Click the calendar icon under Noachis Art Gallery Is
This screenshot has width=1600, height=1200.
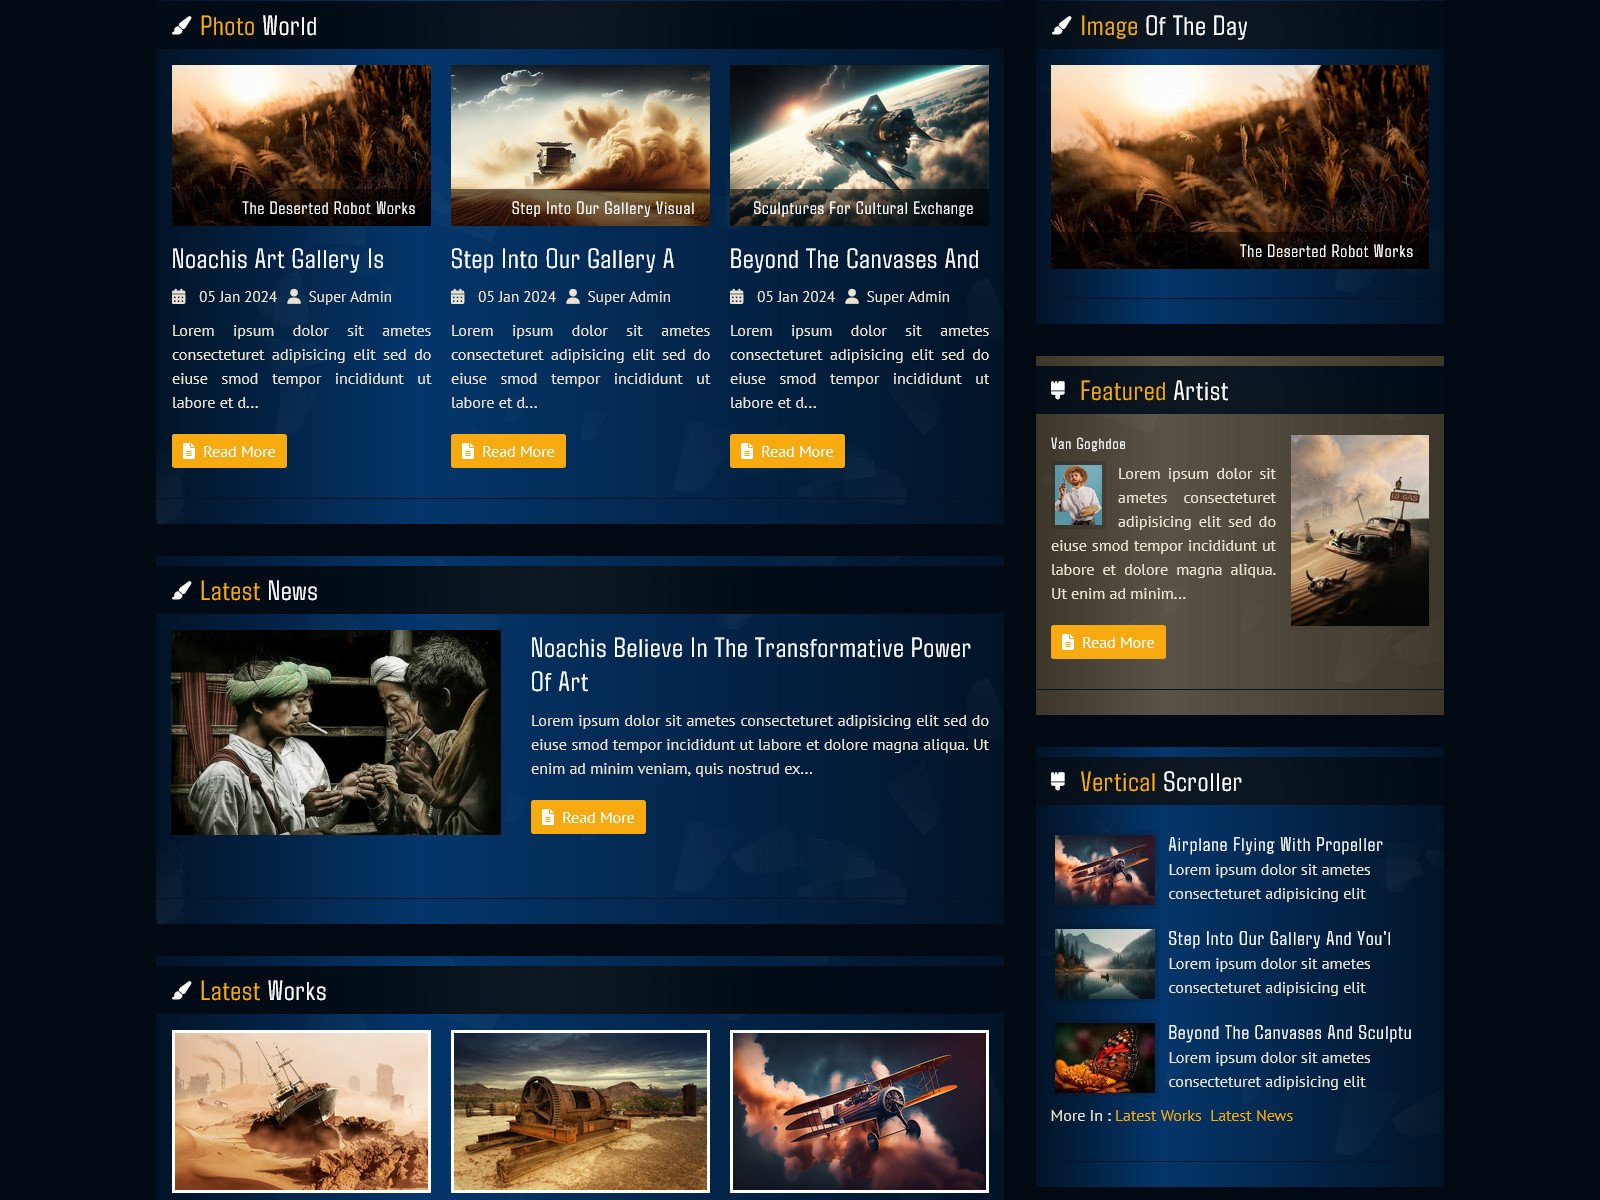[x=179, y=297]
